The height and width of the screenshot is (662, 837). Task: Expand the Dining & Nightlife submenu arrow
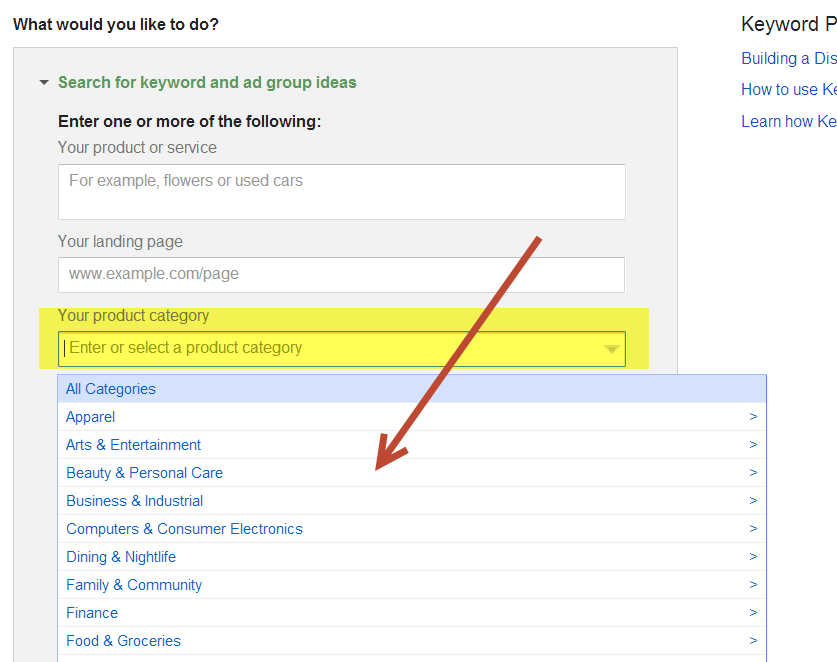click(753, 557)
